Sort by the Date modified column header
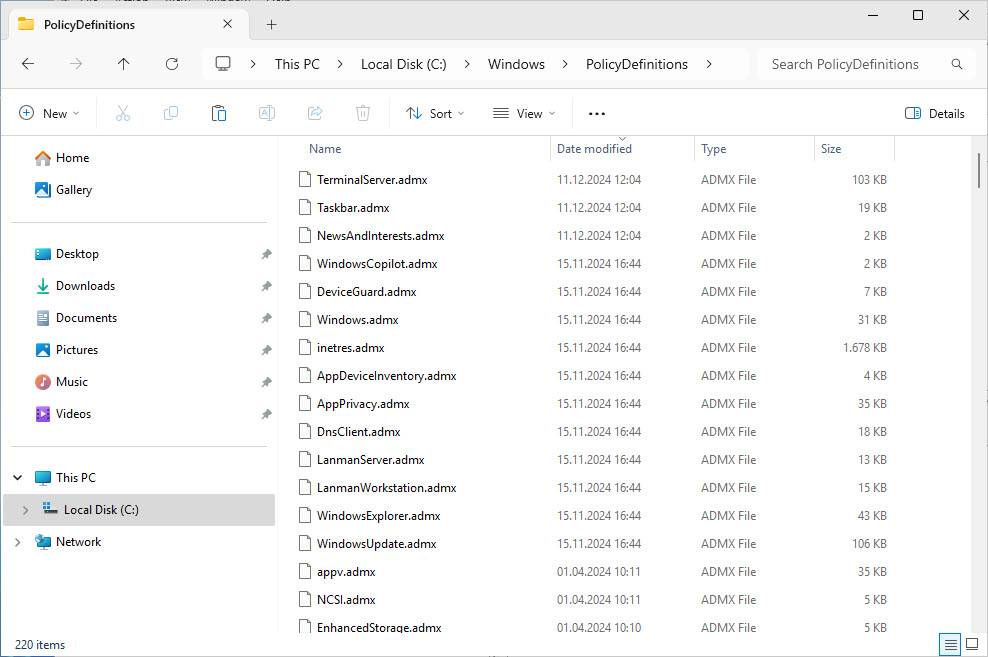The width and height of the screenshot is (988, 657). pyautogui.click(x=594, y=149)
